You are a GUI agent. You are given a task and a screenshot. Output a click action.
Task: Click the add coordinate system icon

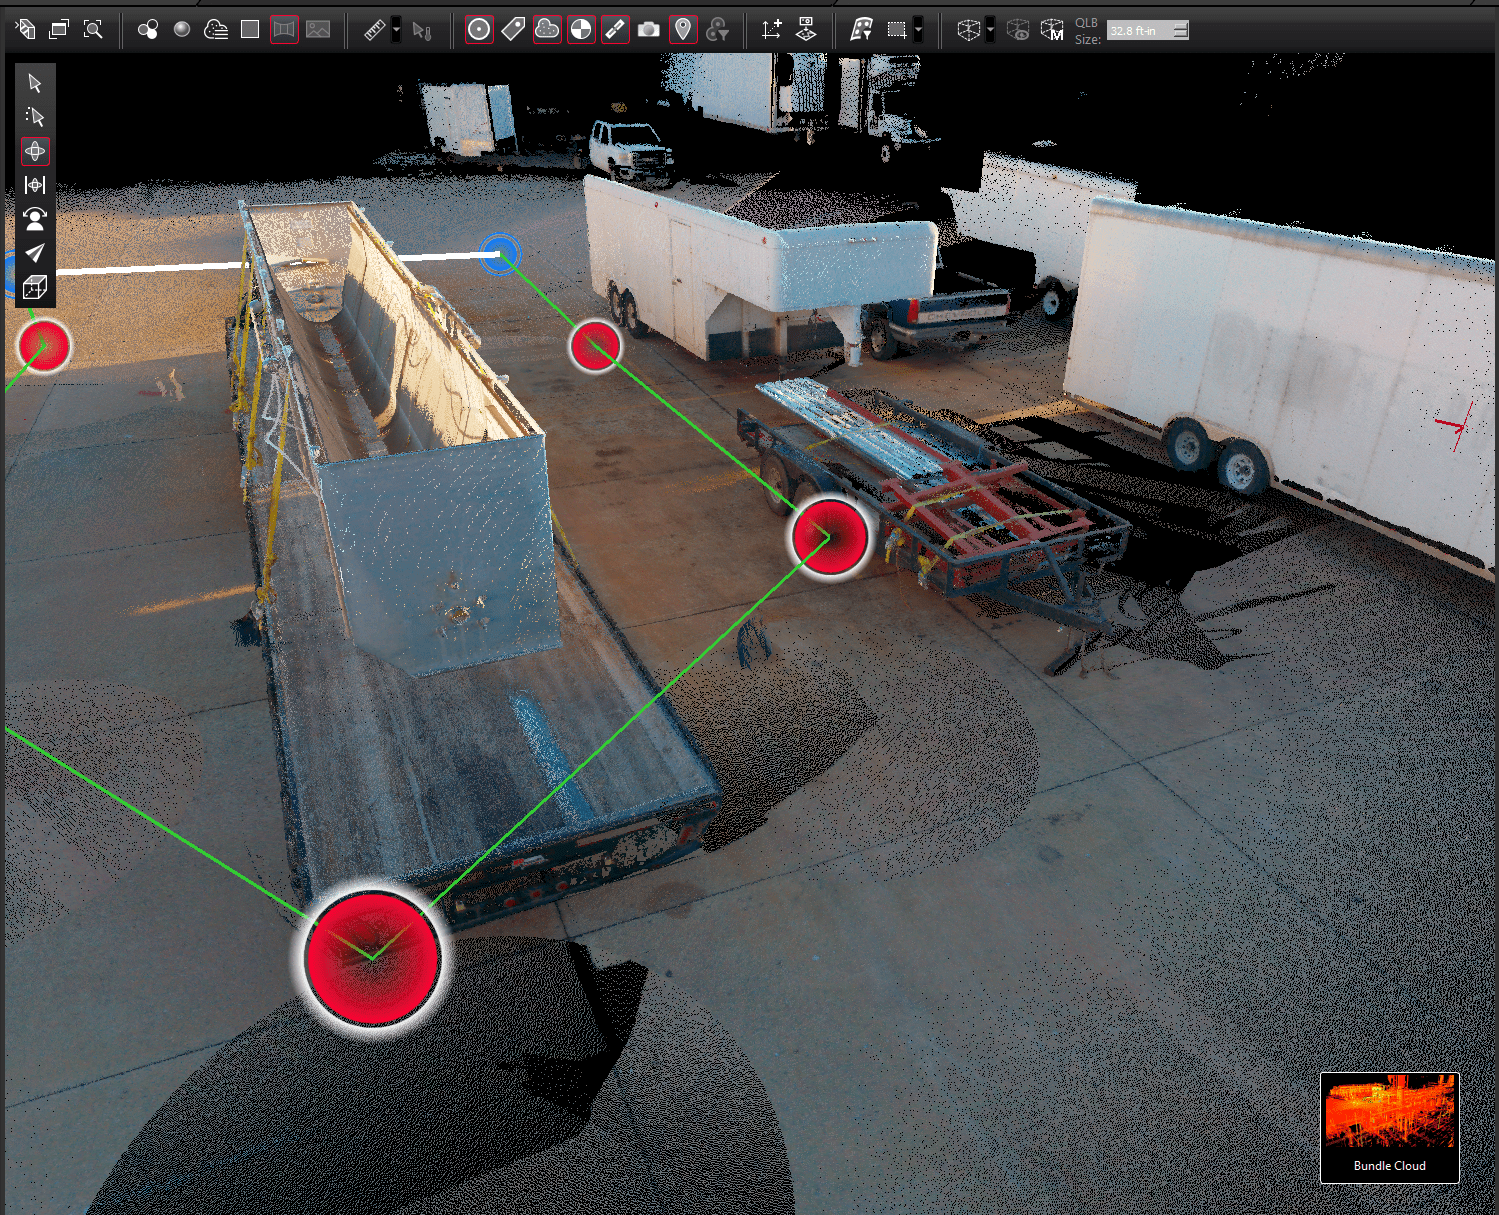coord(771,30)
